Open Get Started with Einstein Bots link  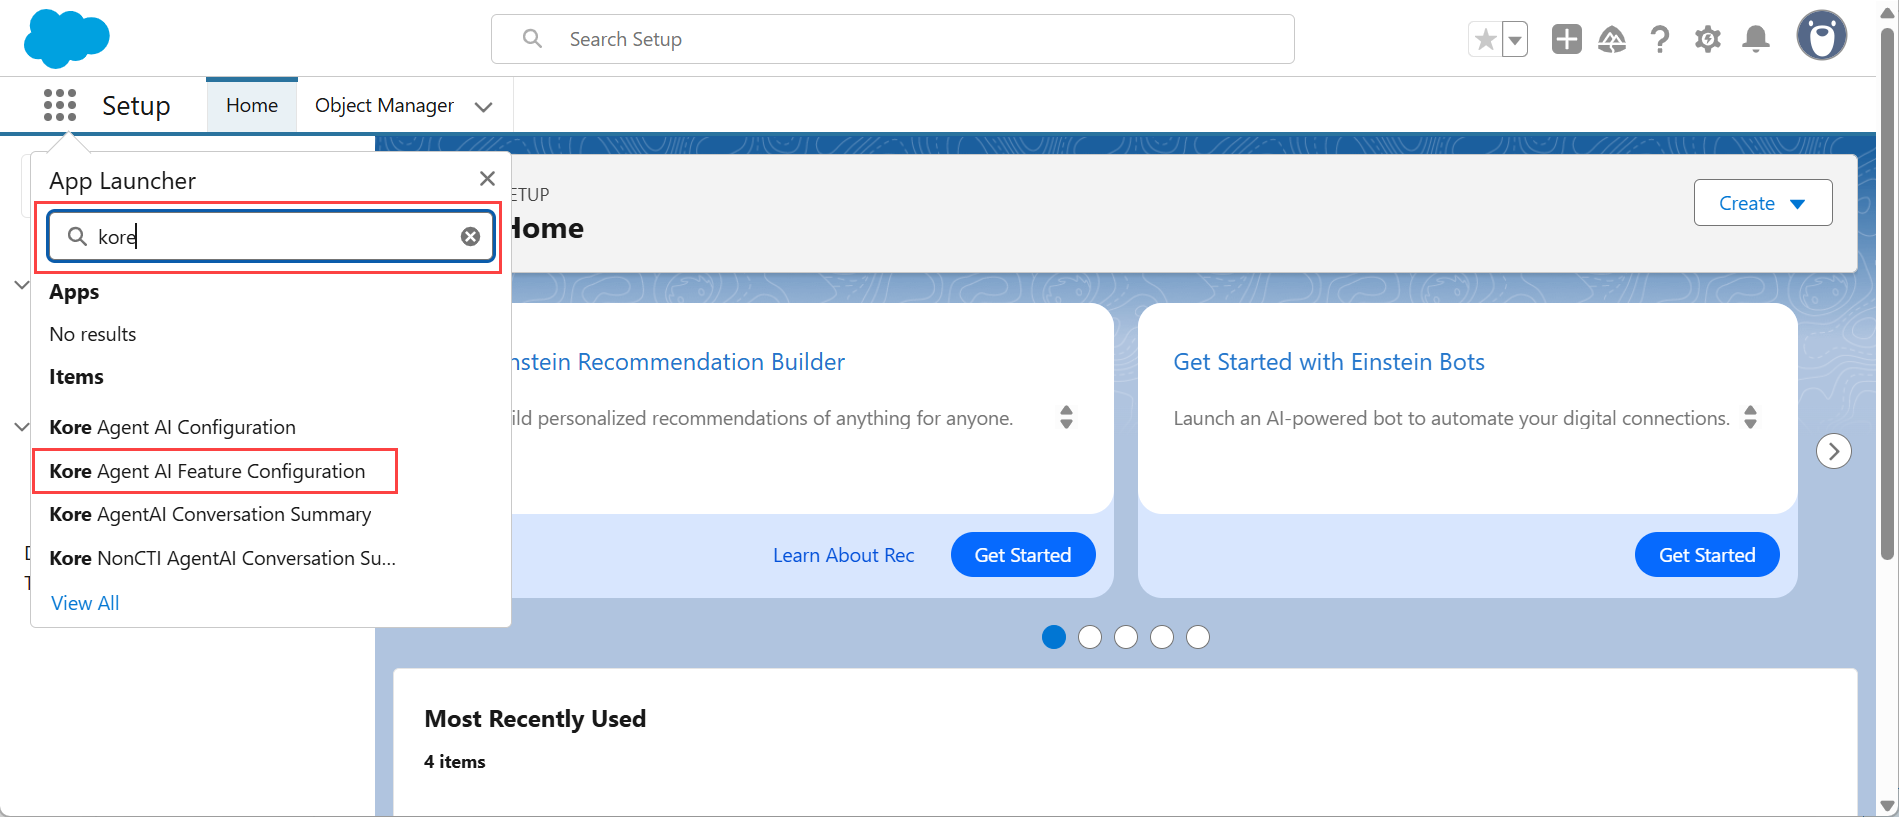1329,362
